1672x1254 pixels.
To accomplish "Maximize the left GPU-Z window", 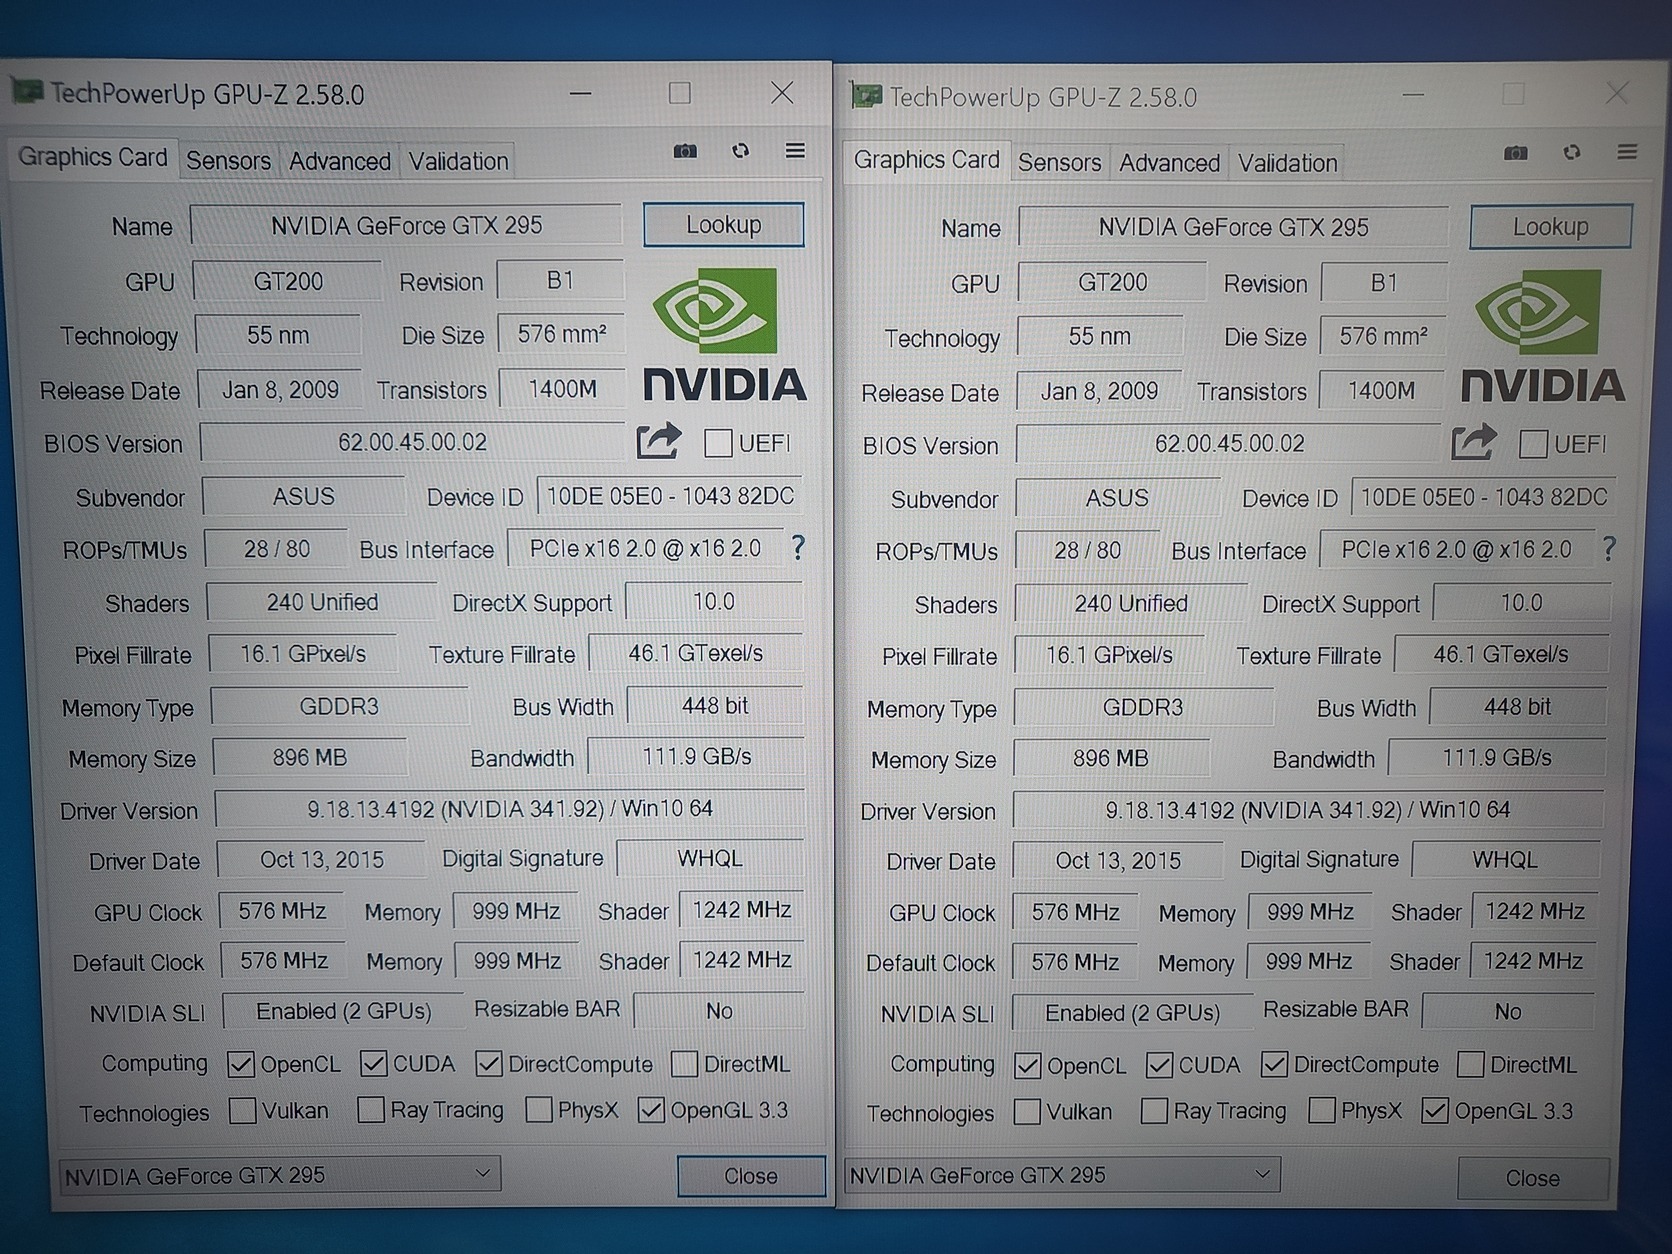I will (x=680, y=93).
